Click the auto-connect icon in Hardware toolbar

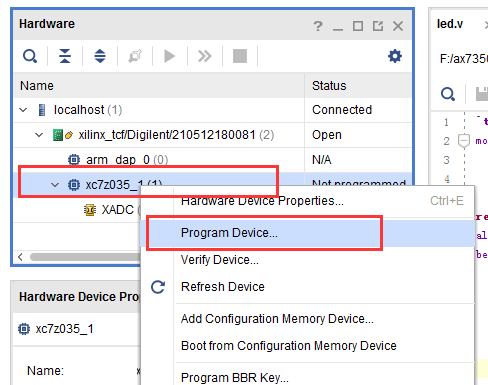(x=135, y=56)
